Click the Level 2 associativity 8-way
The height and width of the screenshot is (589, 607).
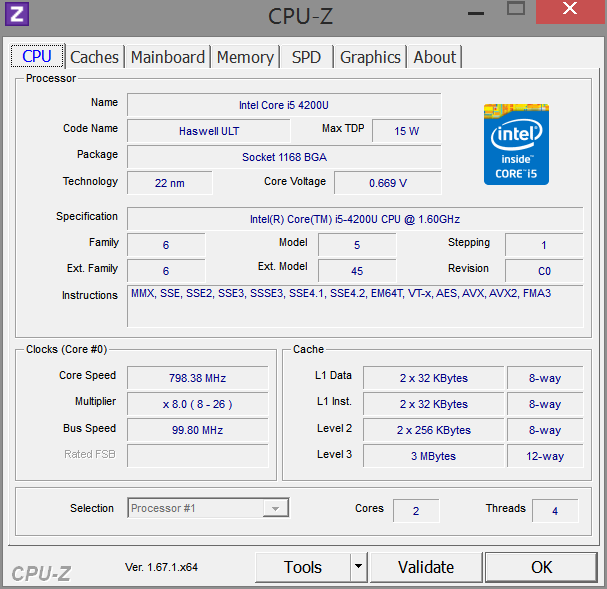pyautogui.click(x=545, y=430)
